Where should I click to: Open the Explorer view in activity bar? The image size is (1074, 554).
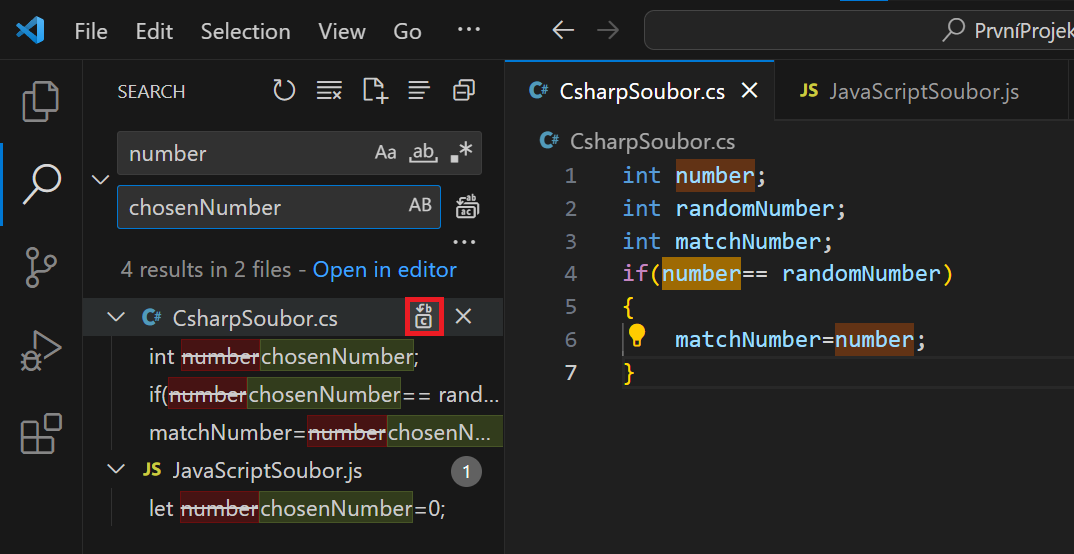click(41, 101)
